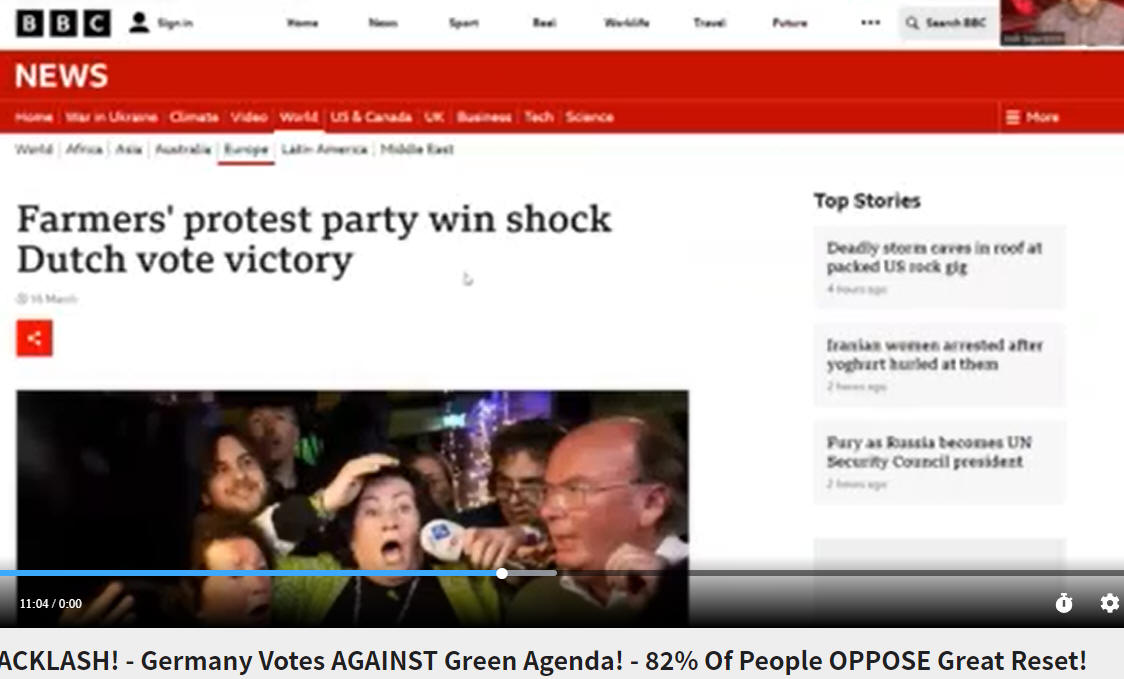
Task: Click the Sign in person icon
Action: coord(139,23)
